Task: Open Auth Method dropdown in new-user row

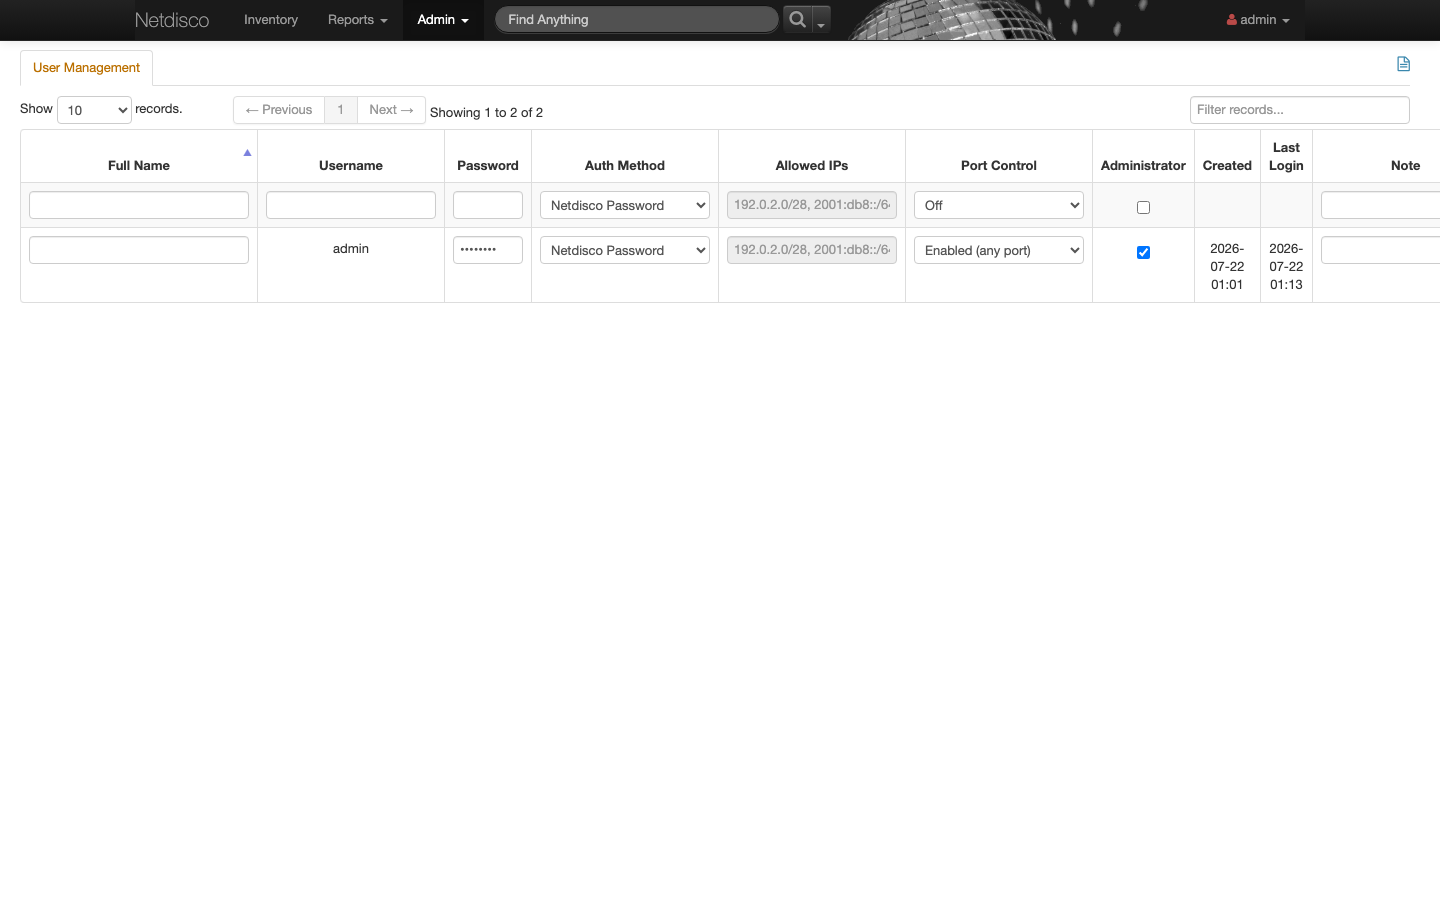Action: pos(625,205)
